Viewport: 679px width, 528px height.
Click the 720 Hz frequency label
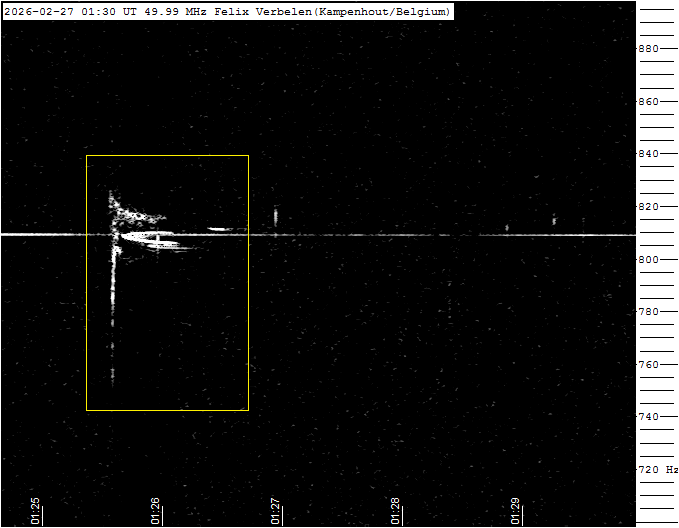click(x=657, y=470)
